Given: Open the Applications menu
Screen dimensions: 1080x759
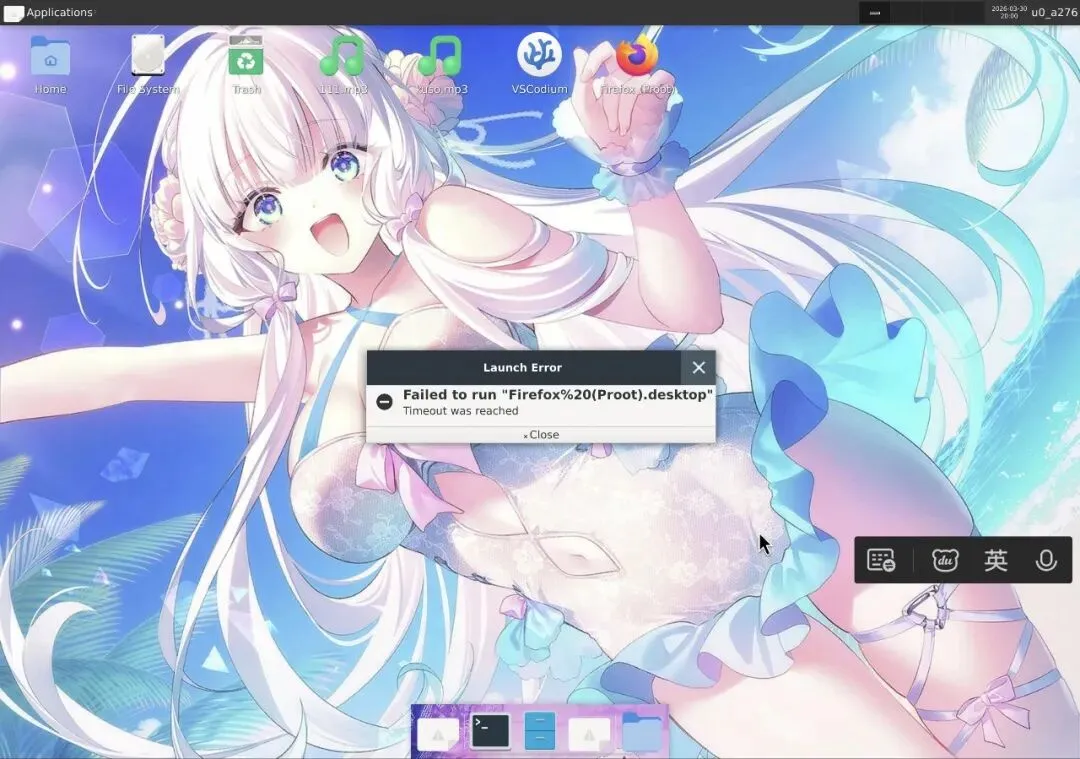Looking at the screenshot, I should [x=48, y=12].
